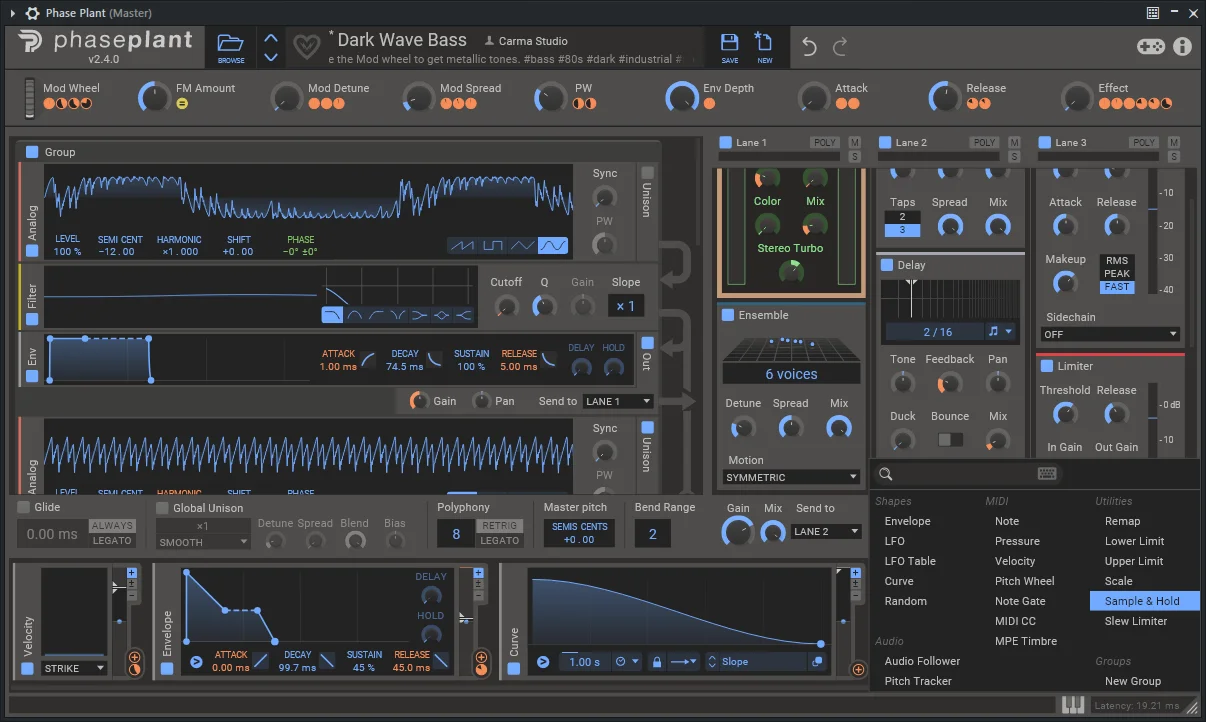
Task: Choose LFO Table from Shapes list
Action: [910, 561]
